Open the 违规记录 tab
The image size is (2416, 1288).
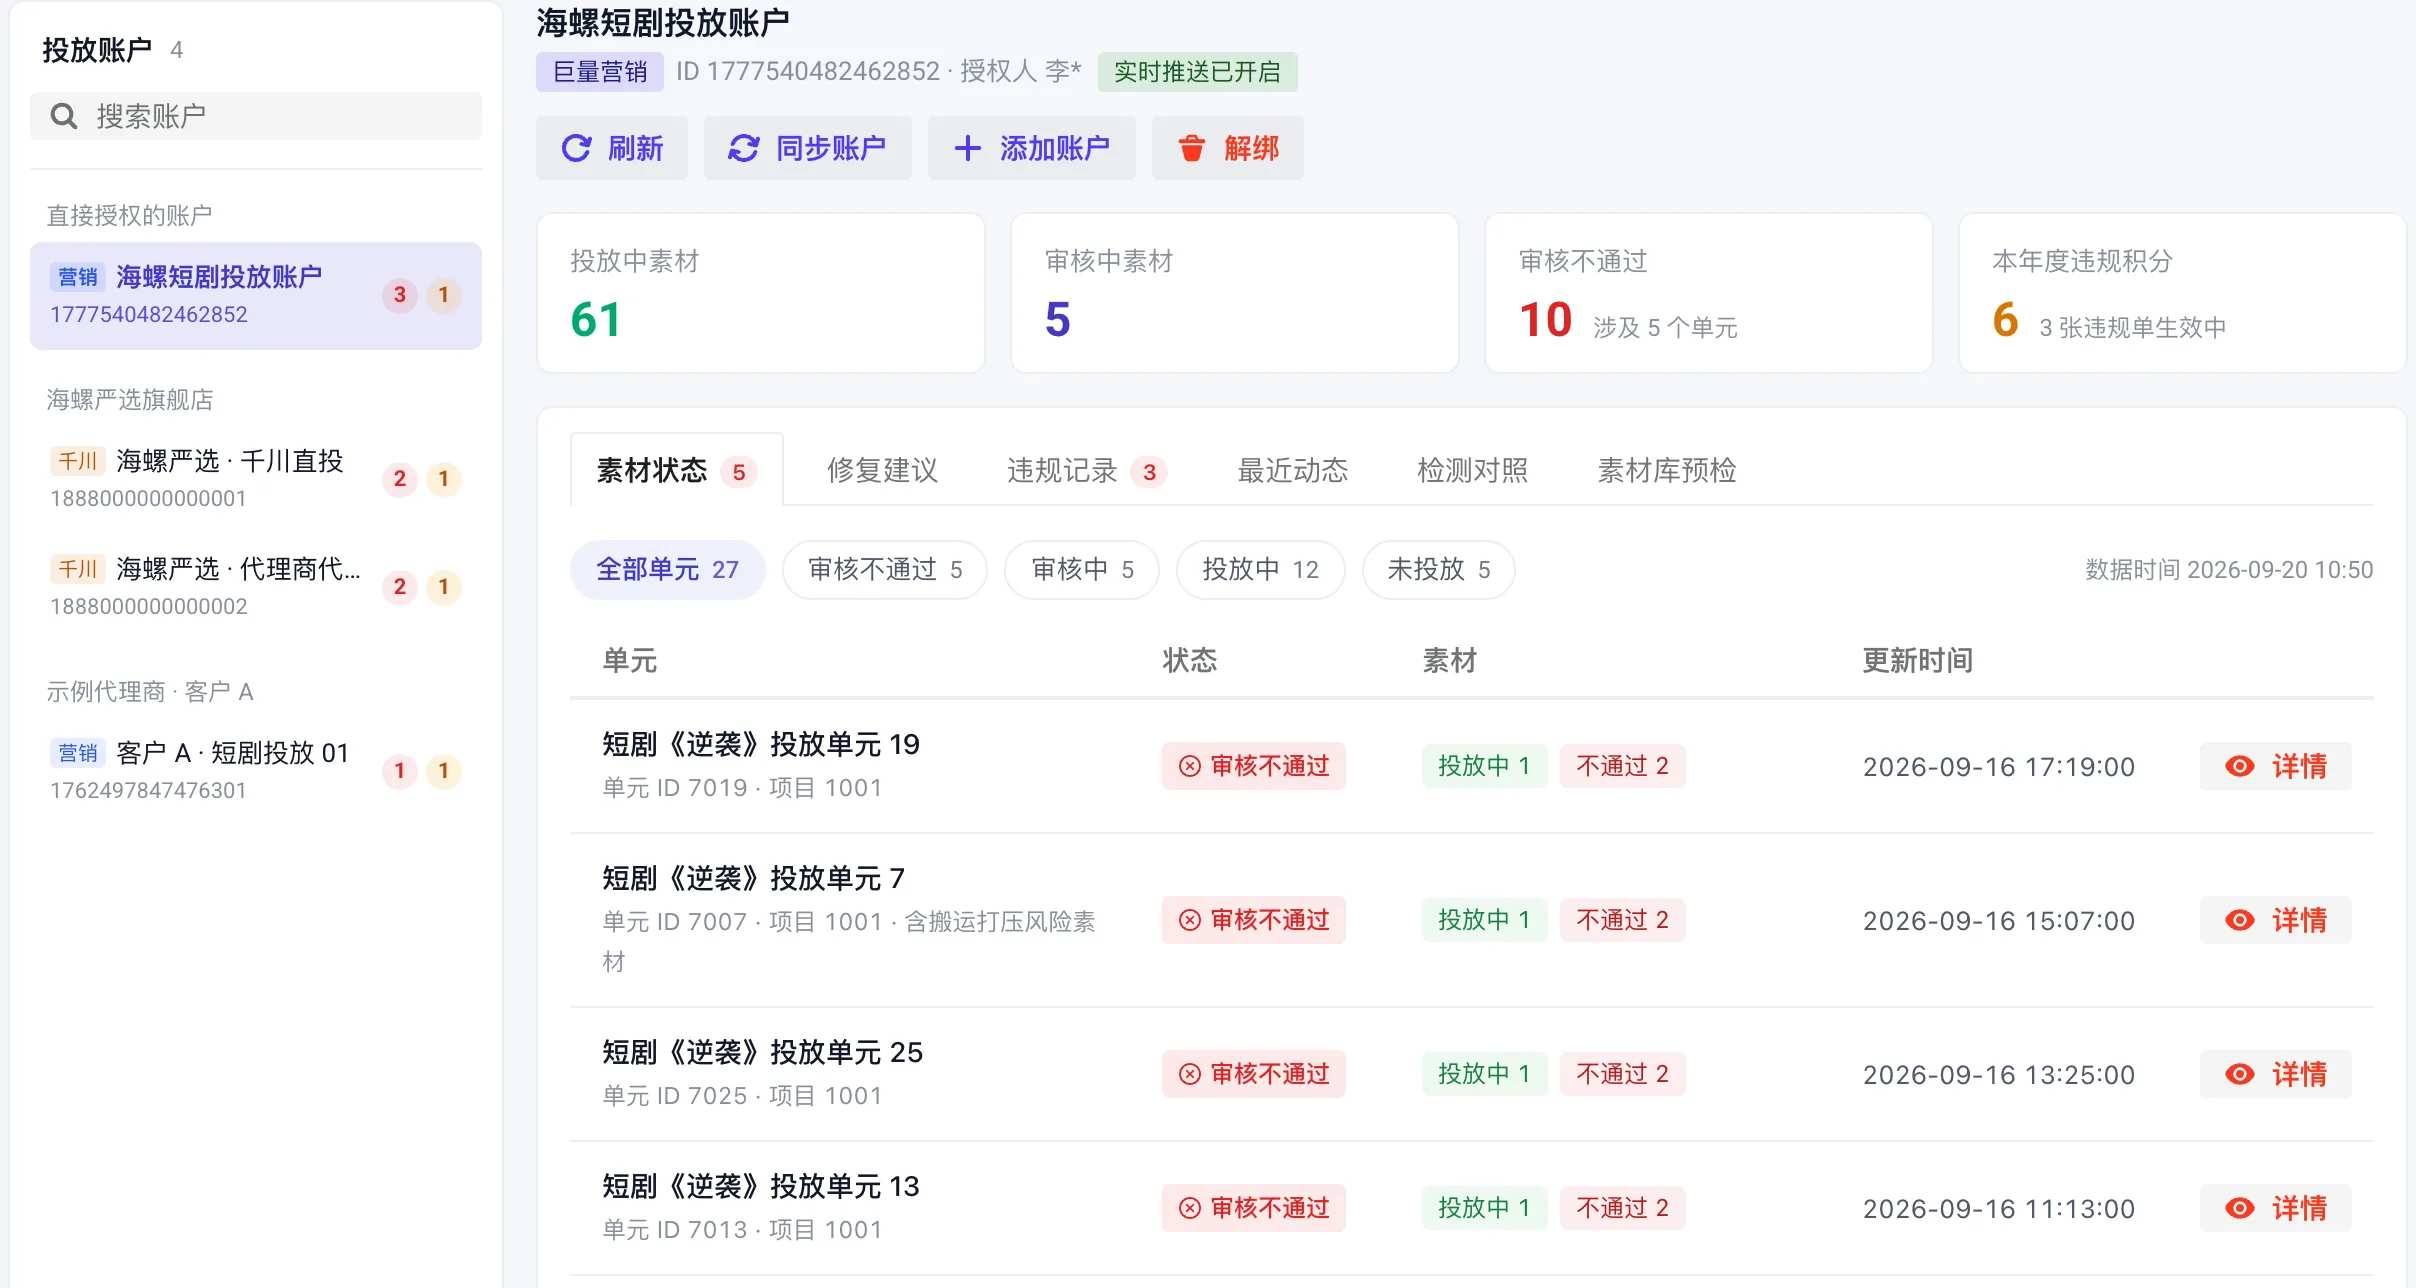1087,470
